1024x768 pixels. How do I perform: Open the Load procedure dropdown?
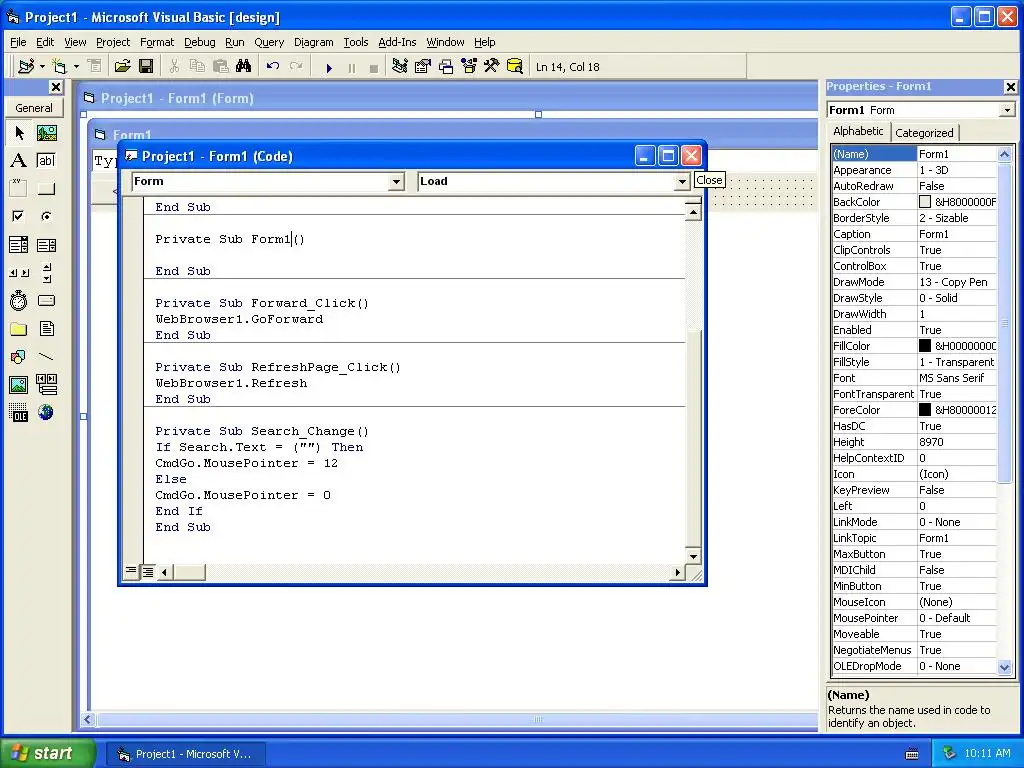(x=682, y=182)
